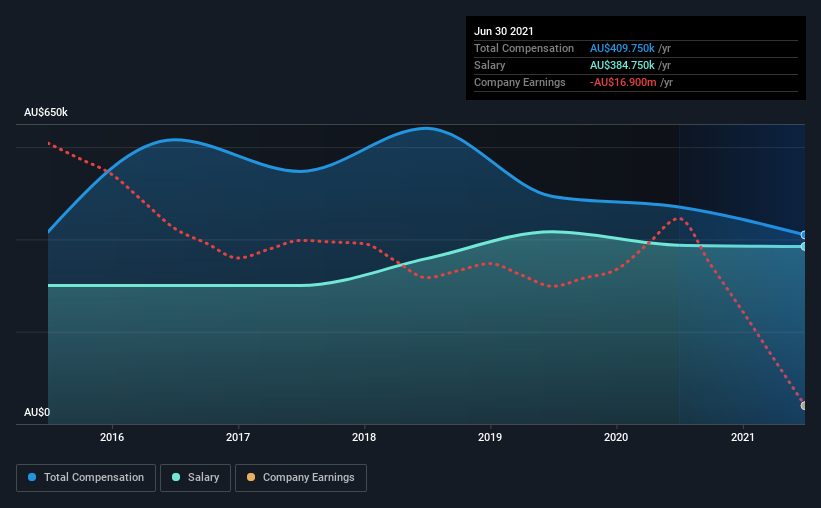Click the Total Compensation endpoint marker at 2021
This screenshot has height=508, width=821.
coord(804,235)
